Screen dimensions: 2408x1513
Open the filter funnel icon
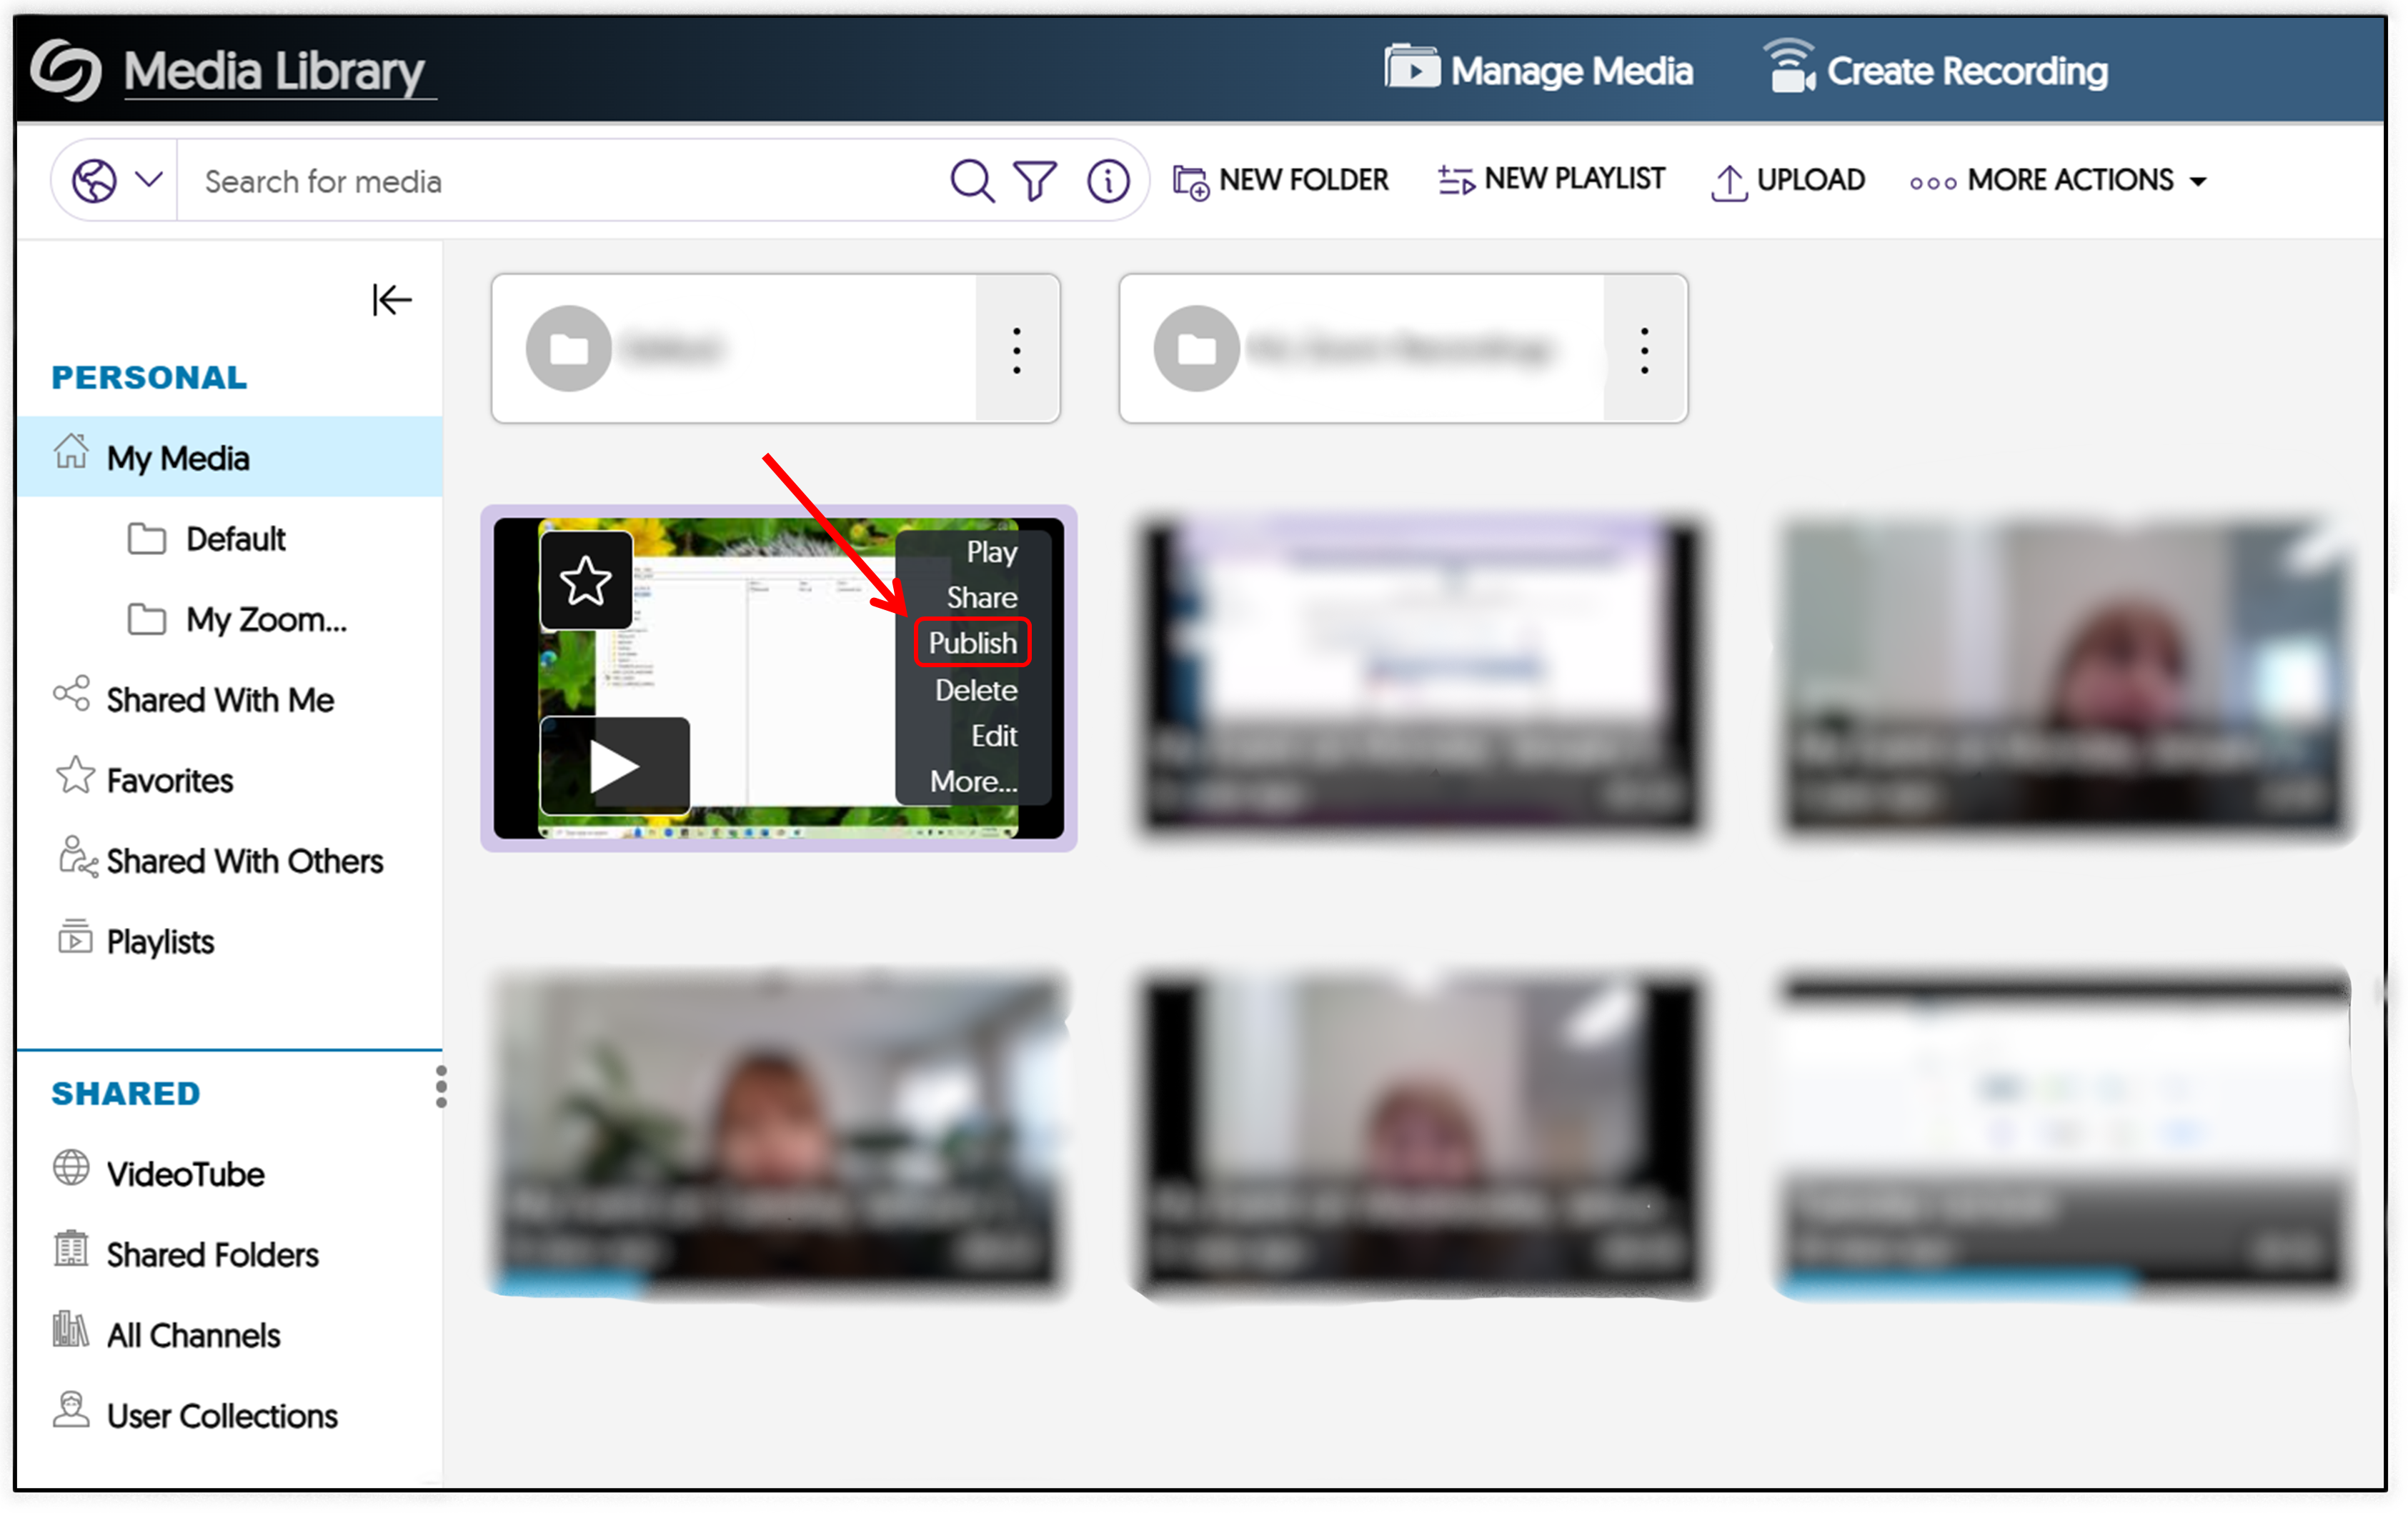point(1035,181)
